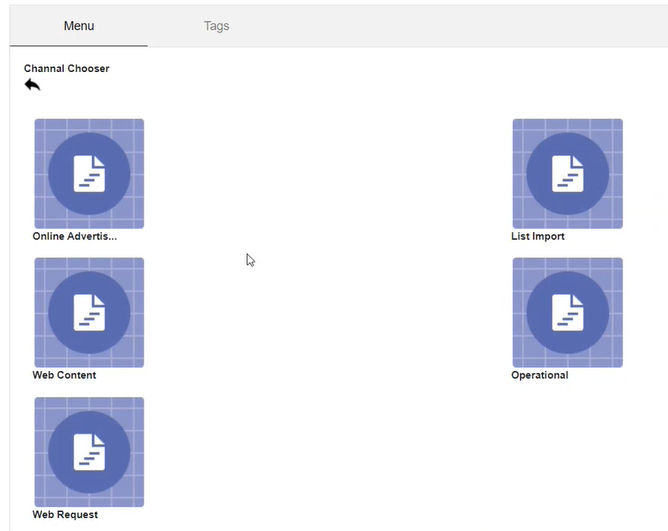Image resolution: width=668 pixels, height=531 pixels.
Task: Choose the Operational channel tile
Action: (567, 312)
